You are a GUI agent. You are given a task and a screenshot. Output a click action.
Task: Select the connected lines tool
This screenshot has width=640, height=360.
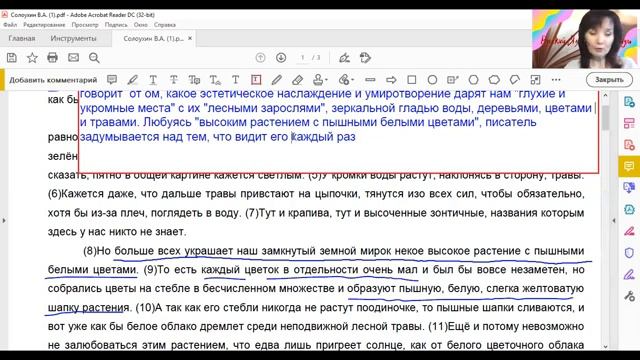515,80
